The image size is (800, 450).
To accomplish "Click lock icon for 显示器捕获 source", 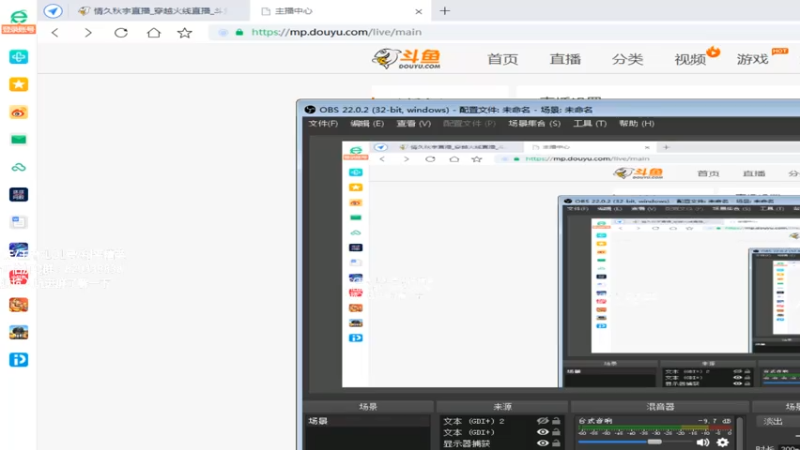I will pos(556,443).
